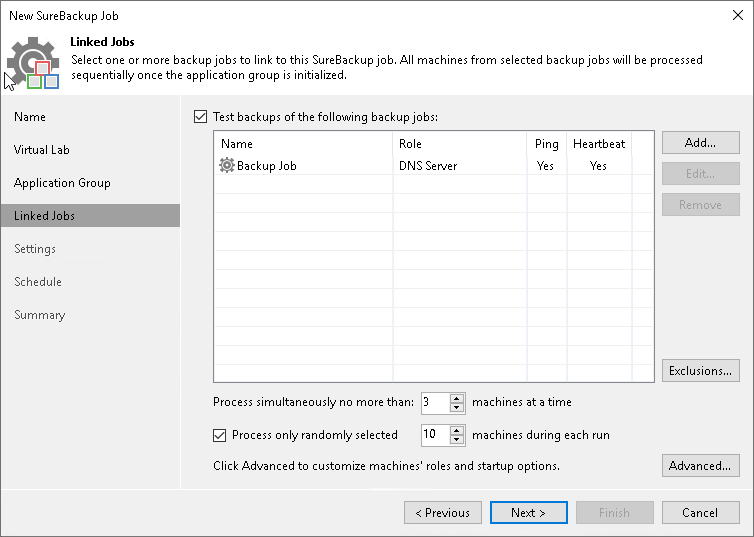Sort by the Ping column header

tap(547, 144)
